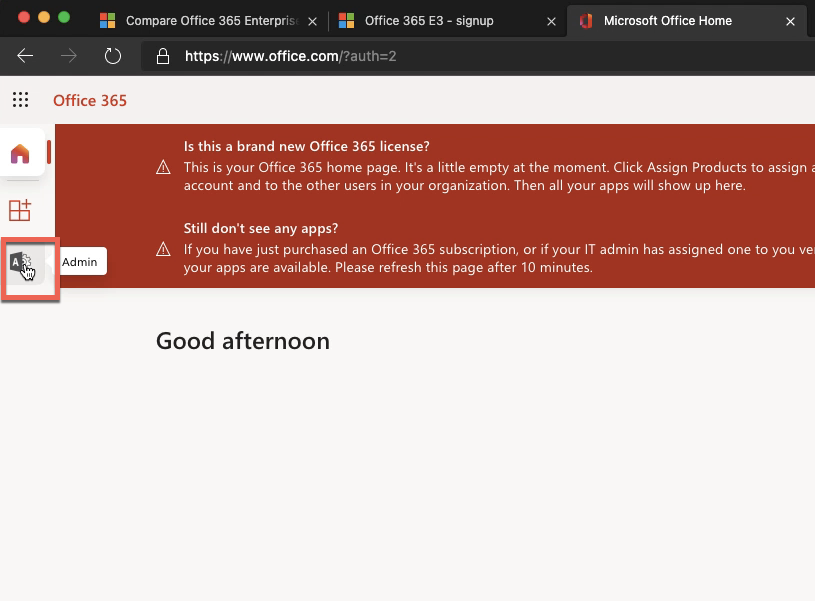Open the Create apps icon in the sidebar

[x=20, y=210]
